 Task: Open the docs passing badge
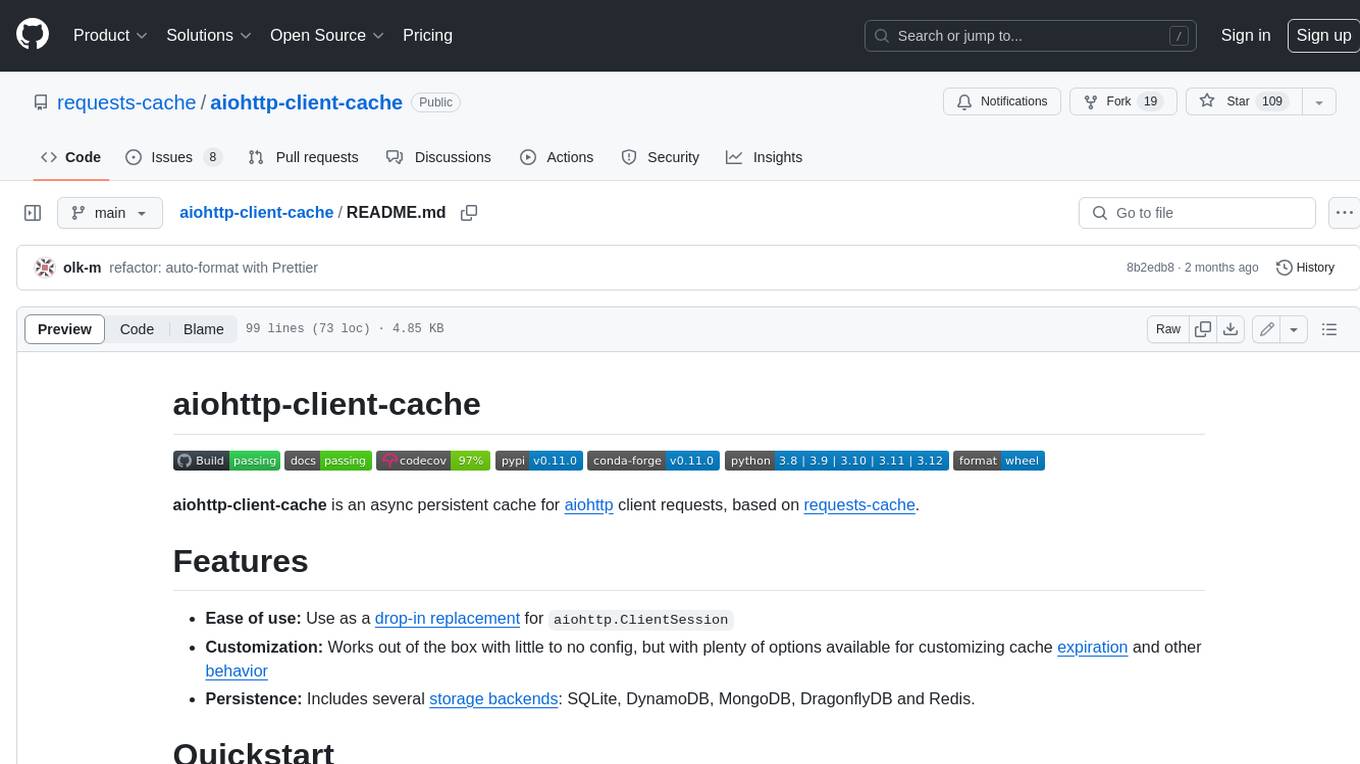(328, 461)
